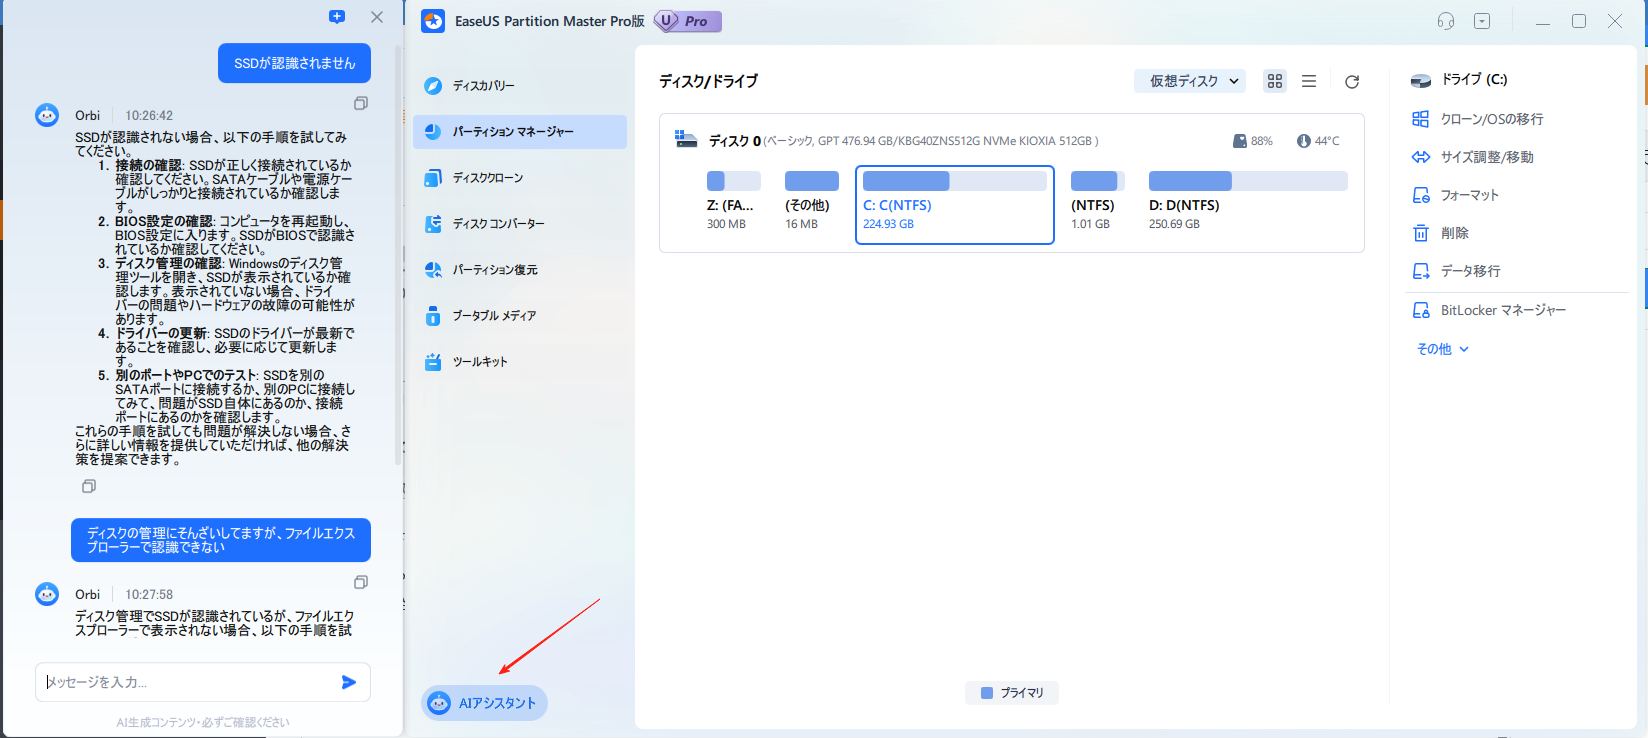Open the ディスカバリー section
The width and height of the screenshot is (1648, 738).
(483, 86)
